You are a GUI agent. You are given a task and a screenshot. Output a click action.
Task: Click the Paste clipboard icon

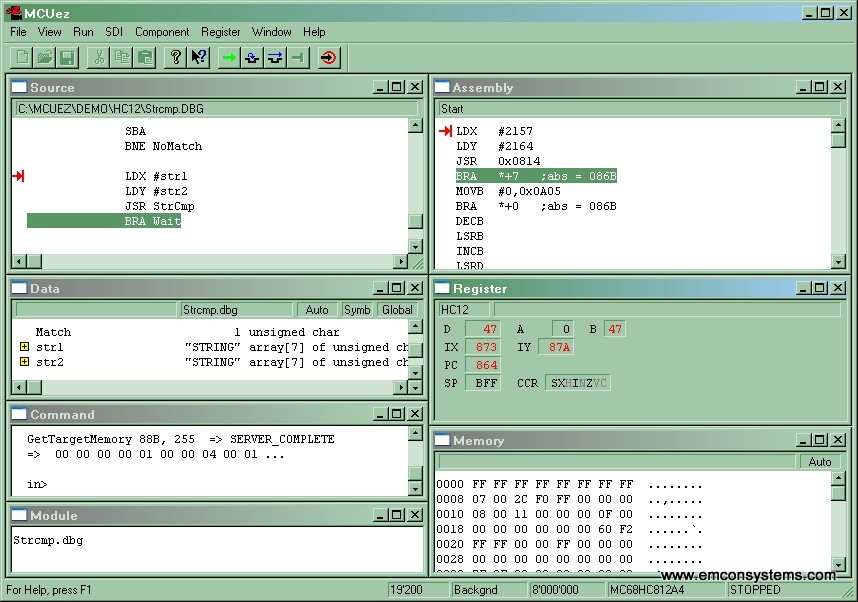coord(145,57)
